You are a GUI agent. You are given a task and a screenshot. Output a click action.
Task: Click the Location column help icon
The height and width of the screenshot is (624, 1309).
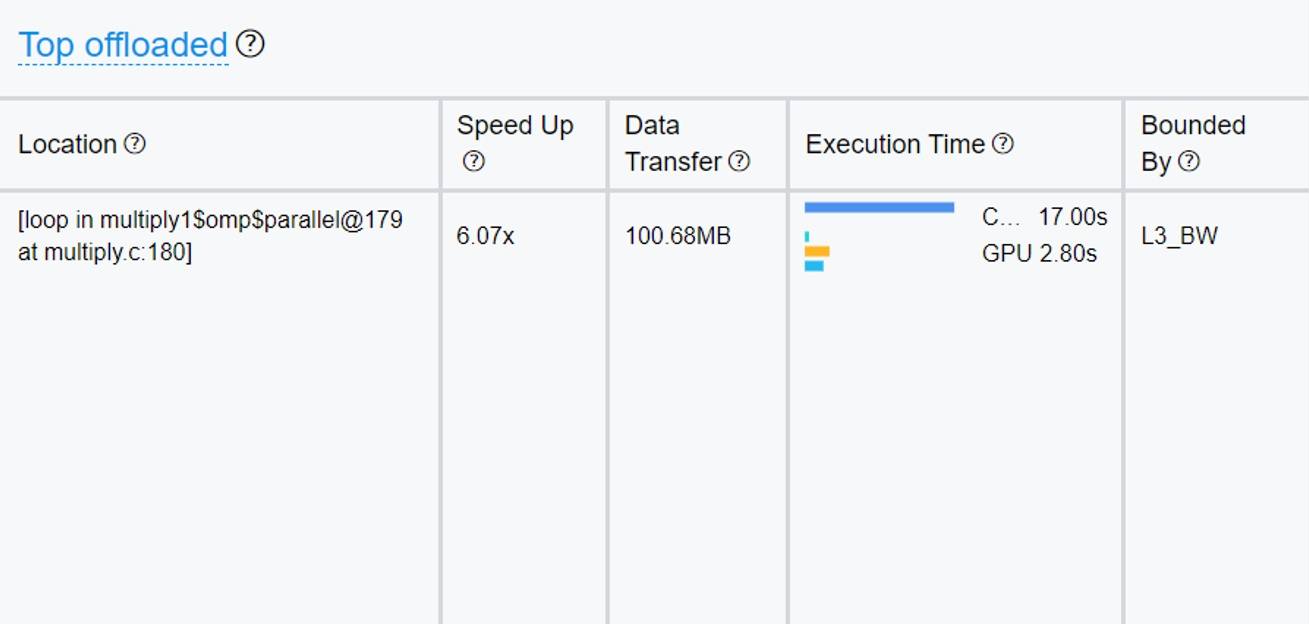click(x=135, y=144)
